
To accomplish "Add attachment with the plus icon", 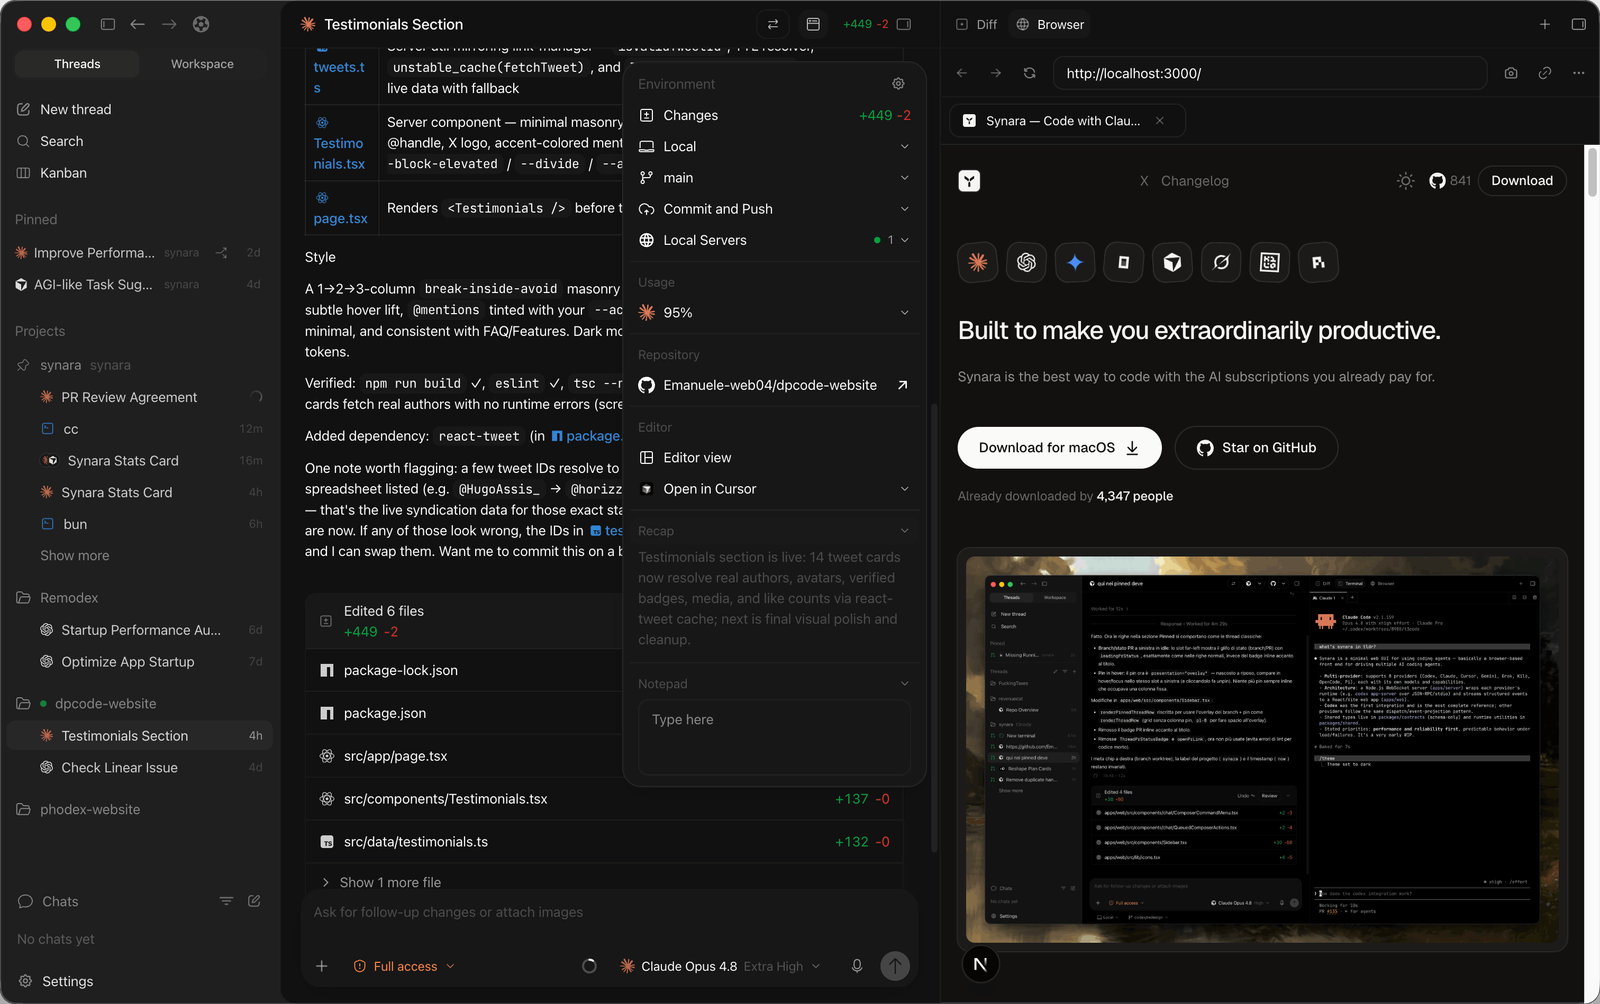I will [321, 966].
